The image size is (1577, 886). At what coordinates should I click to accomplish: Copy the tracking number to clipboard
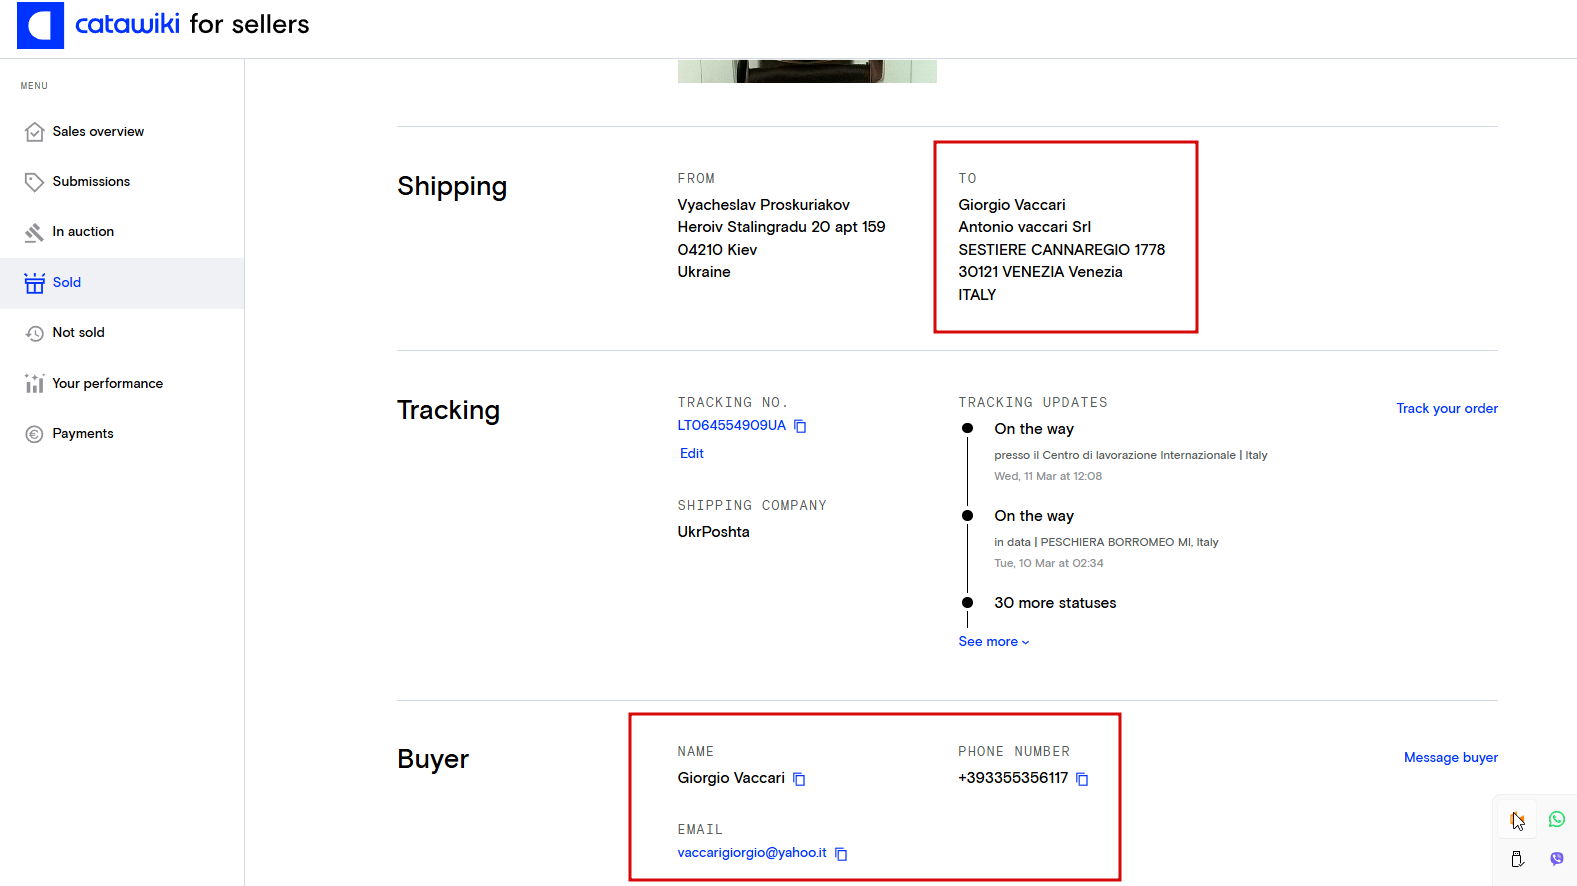pos(800,426)
